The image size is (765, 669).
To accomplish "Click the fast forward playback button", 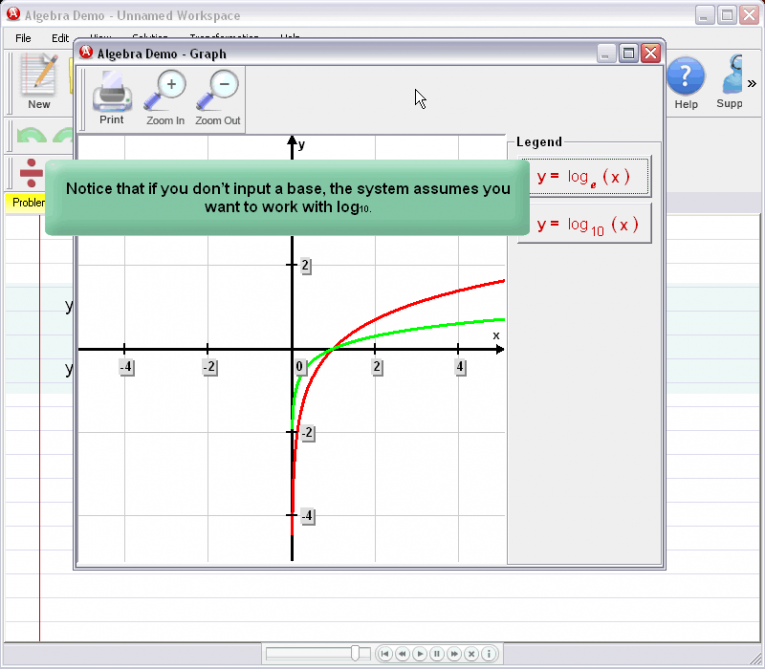I will (454, 653).
